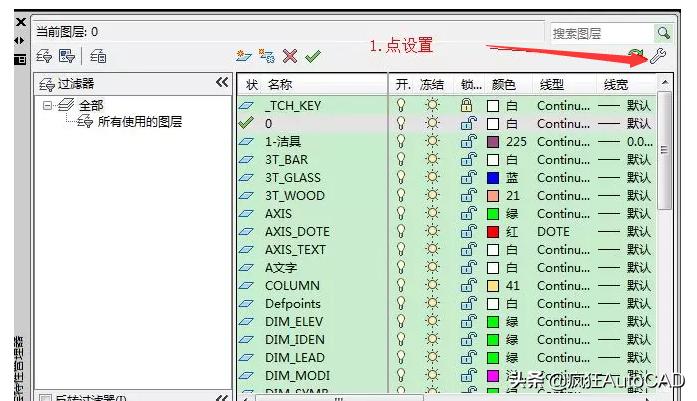Select the AXIS_TEXT layer name
This screenshot has height=401, width=697.
[295, 249]
